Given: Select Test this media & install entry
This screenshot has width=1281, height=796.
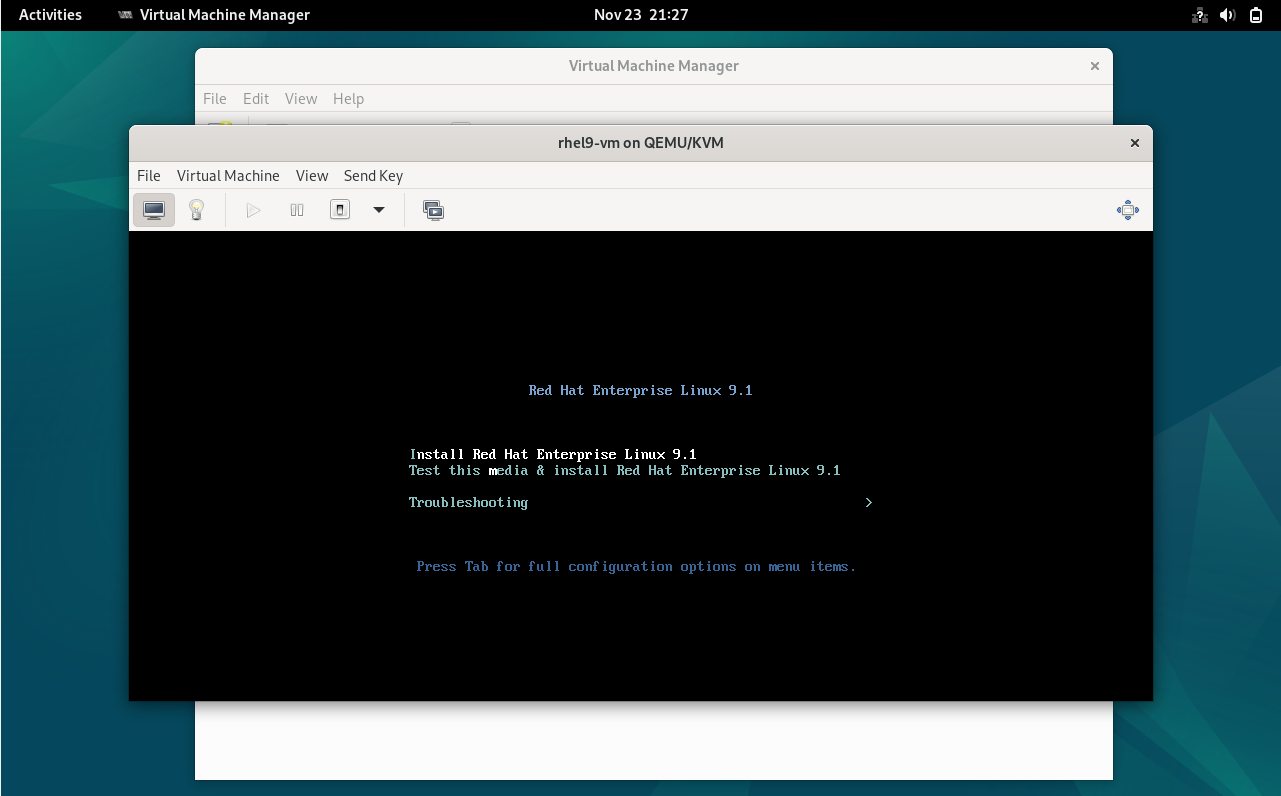Looking at the screenshot, I should 625,471.
